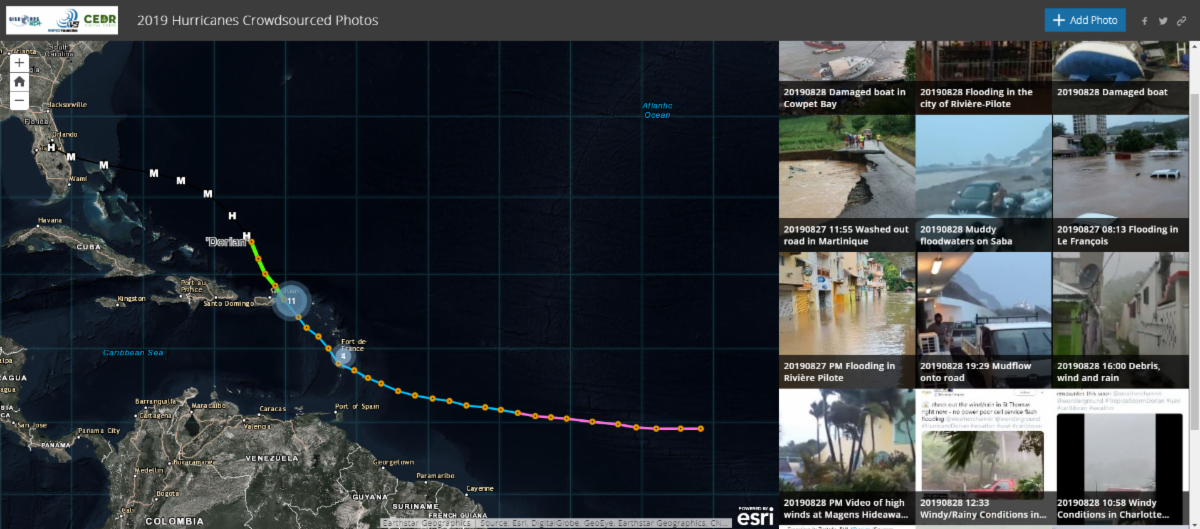Viewport: 1200px width, 529px height.
Task: Select the Dorian storm label on map
Action: 225,242
